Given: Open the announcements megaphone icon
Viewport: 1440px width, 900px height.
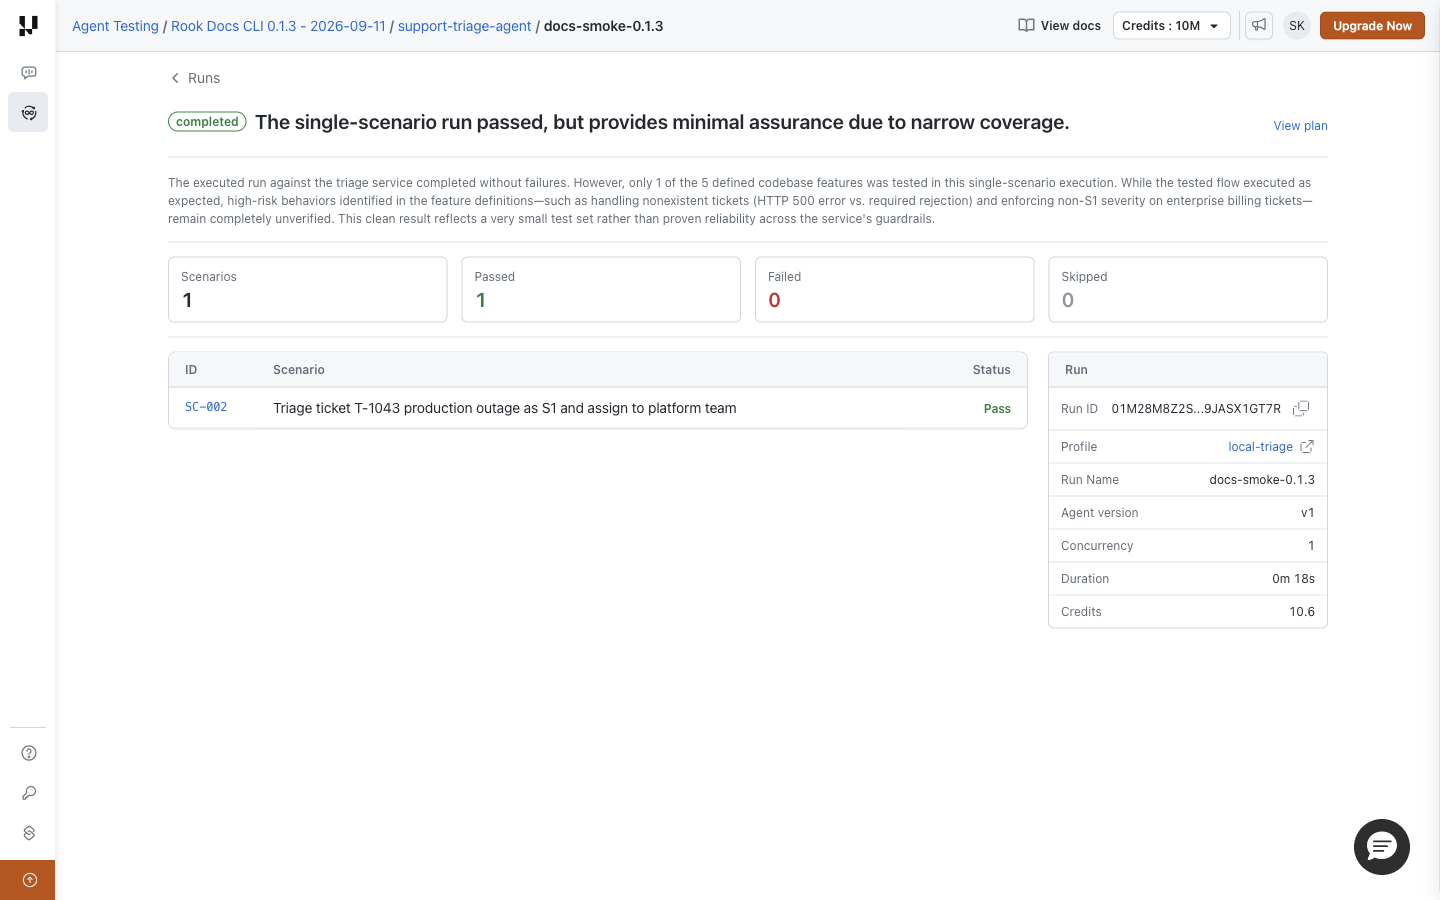Looking at the screenshot, I should (x=1259, y=26).
